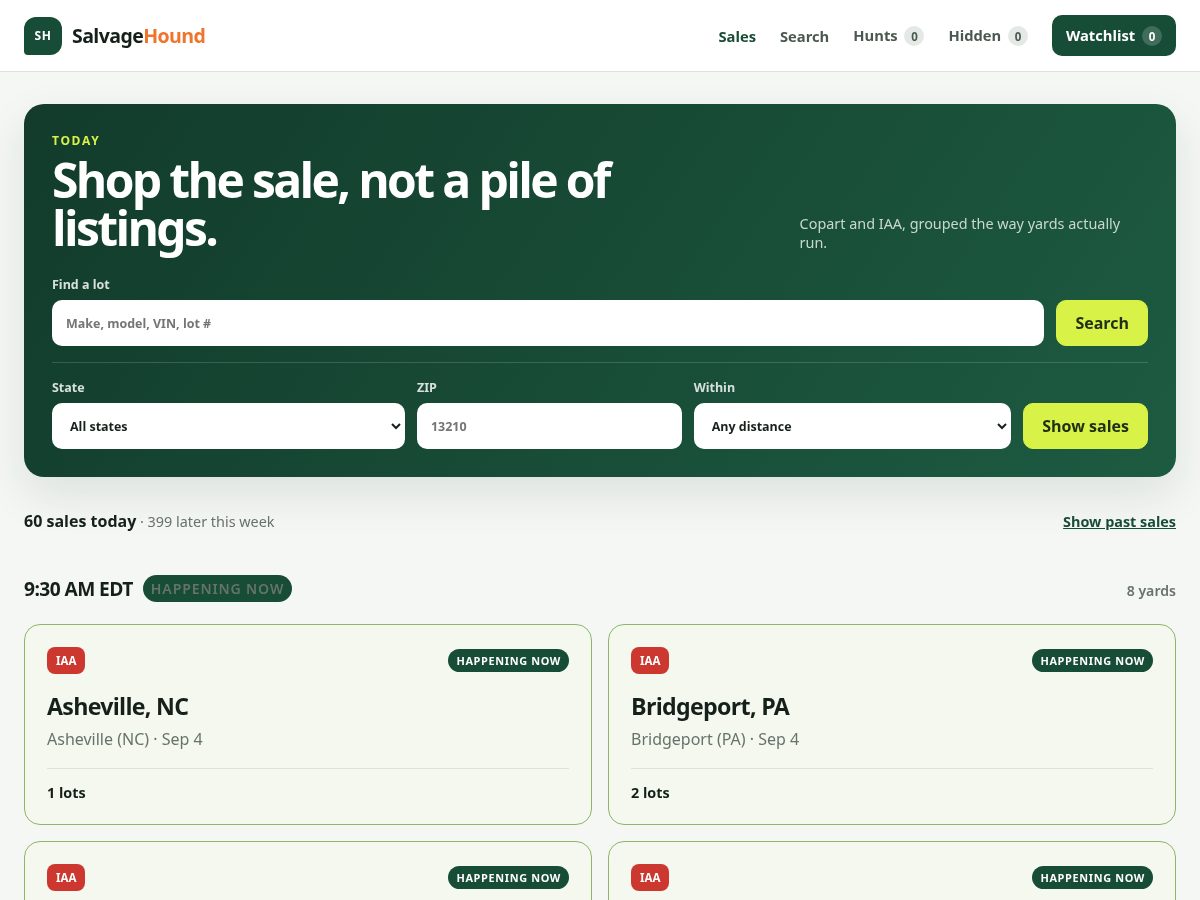Open the Hidden nav item
The height and width of the screenshot is (900, 1200).
click(988, 36)
